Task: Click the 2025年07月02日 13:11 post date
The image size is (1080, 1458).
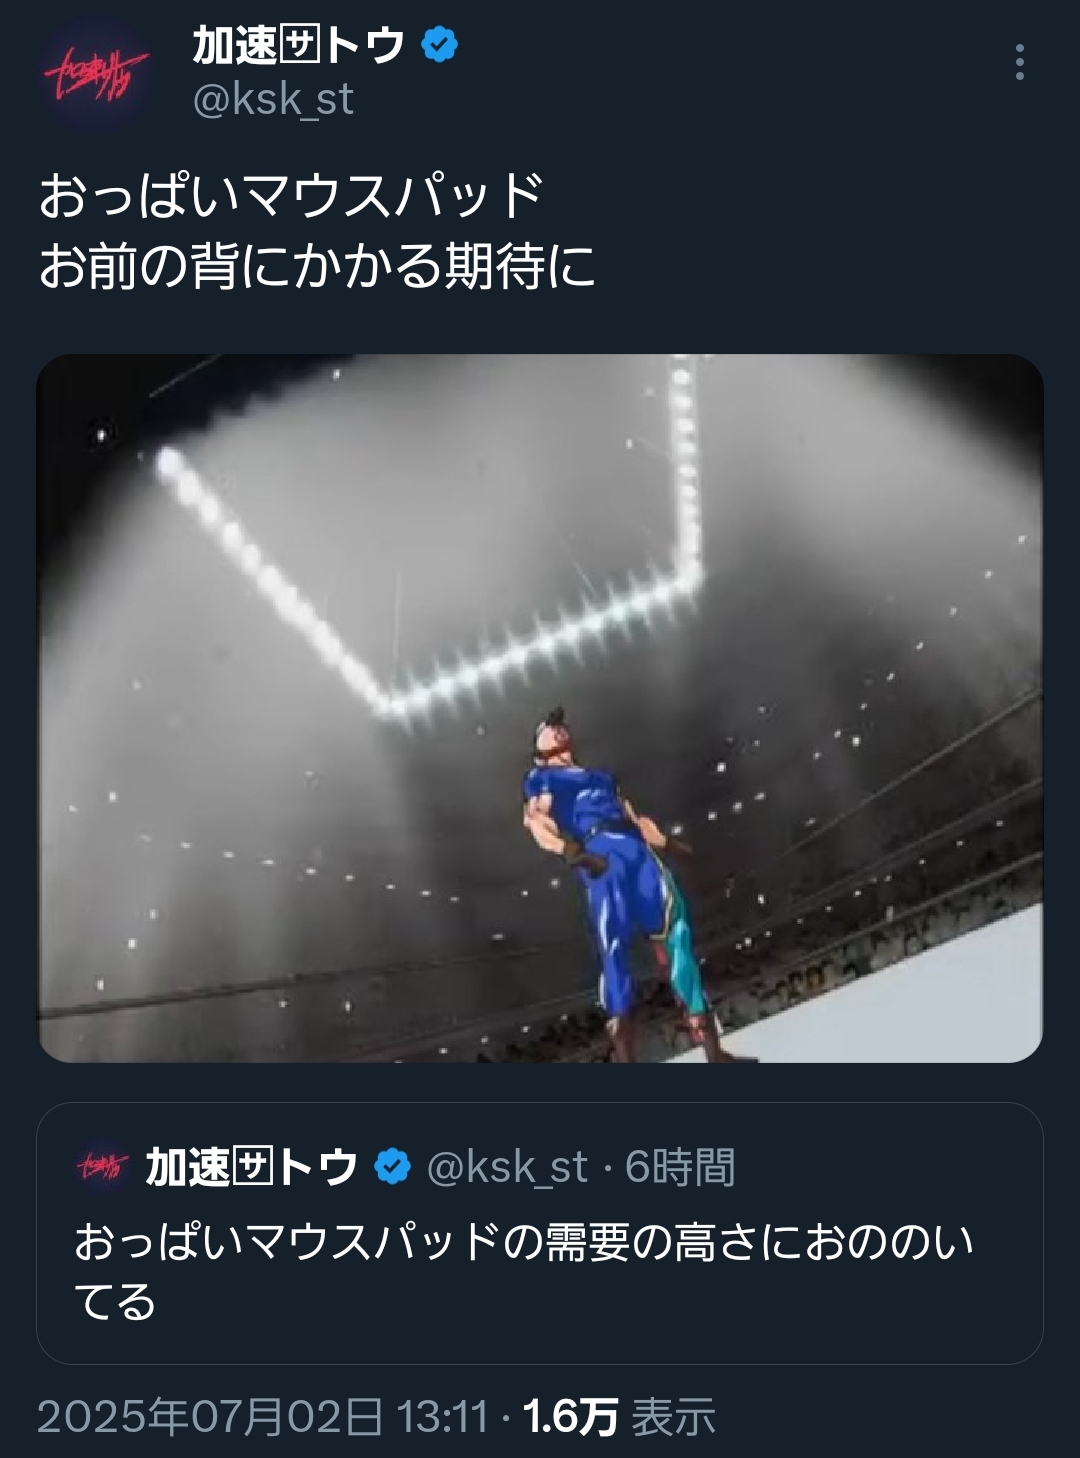Action: tap(263, 1417)
